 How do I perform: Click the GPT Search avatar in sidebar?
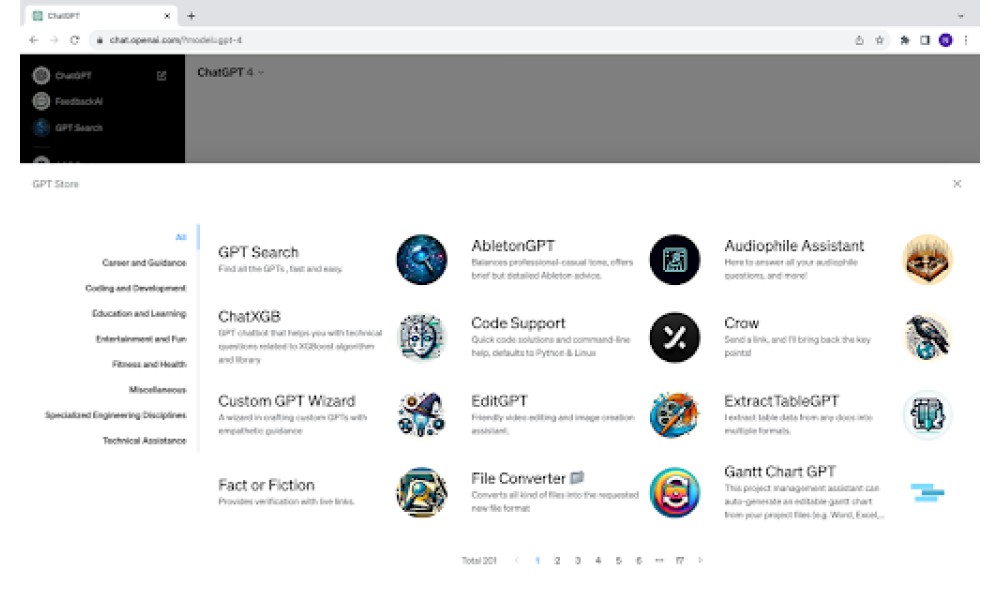point(41,128)
